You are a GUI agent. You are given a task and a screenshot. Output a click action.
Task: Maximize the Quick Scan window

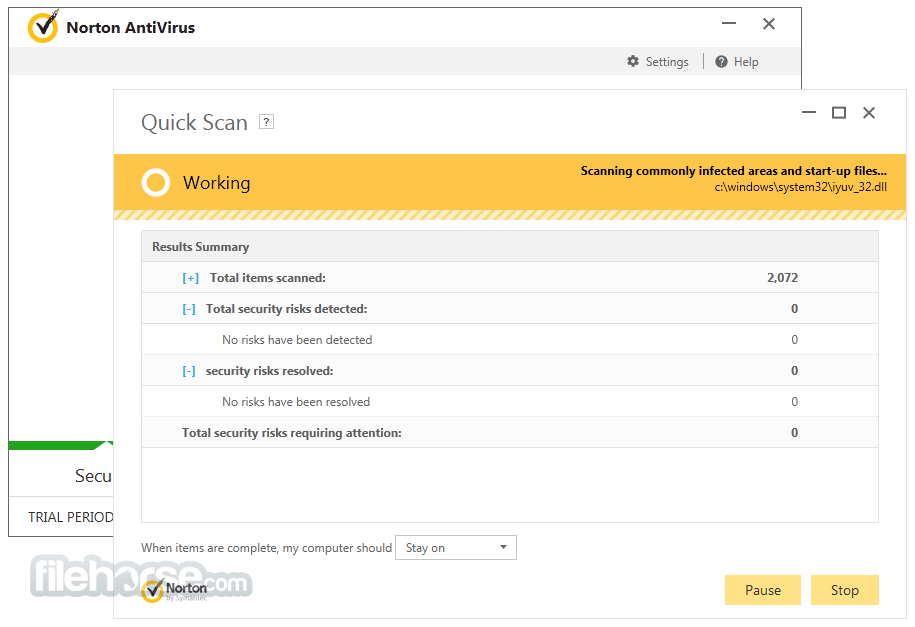pos(839,113)
